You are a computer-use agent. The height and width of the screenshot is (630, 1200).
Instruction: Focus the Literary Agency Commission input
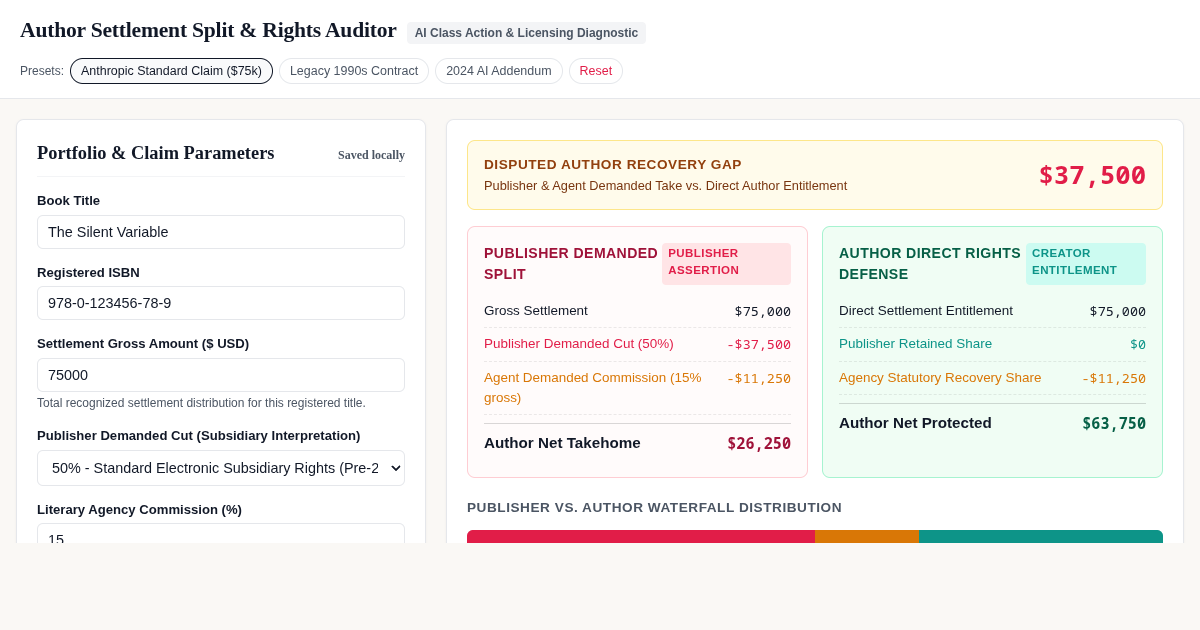(221, 534)
